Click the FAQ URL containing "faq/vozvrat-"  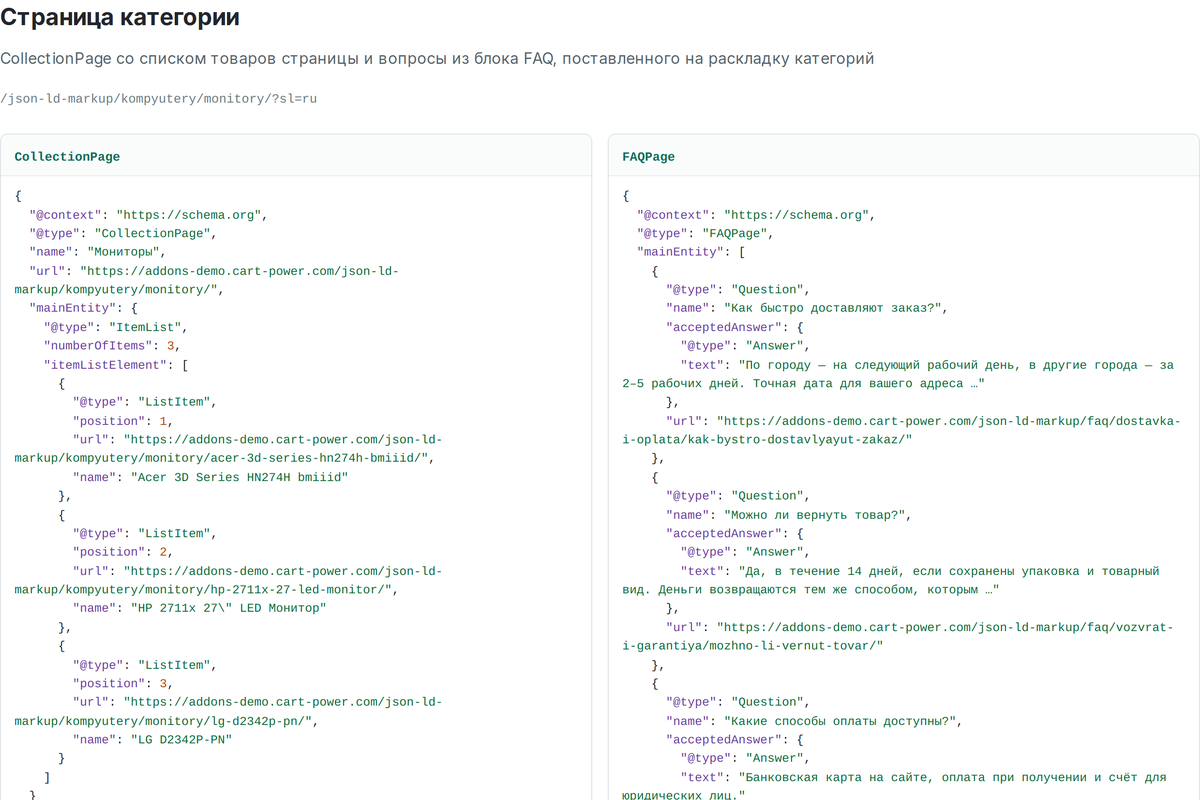898,637
